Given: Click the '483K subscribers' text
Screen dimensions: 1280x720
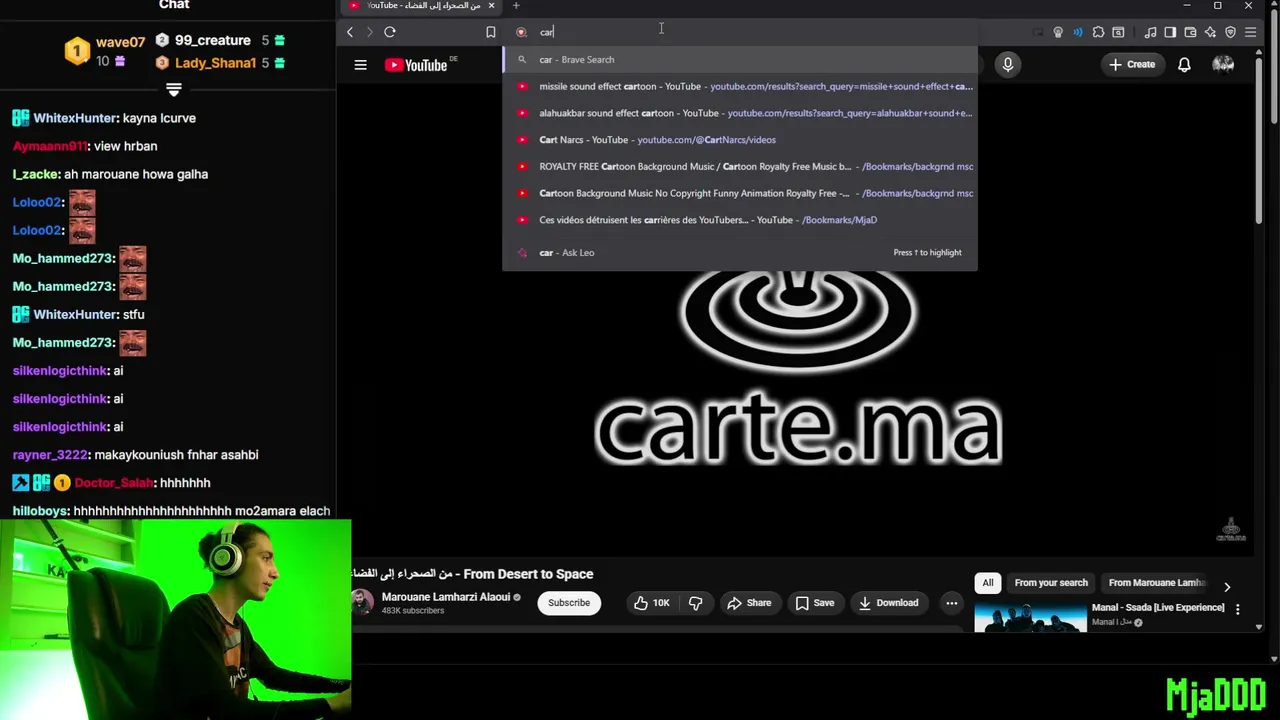Looking at the screenshot, I should point(413,611).
